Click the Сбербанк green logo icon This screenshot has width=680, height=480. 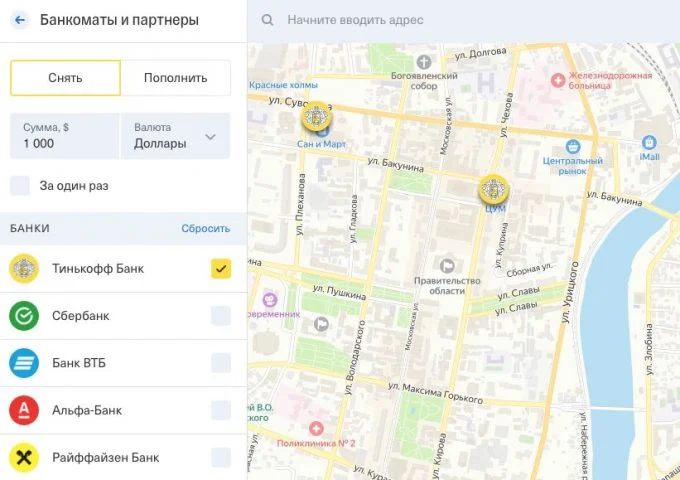[x=24, y=316]
